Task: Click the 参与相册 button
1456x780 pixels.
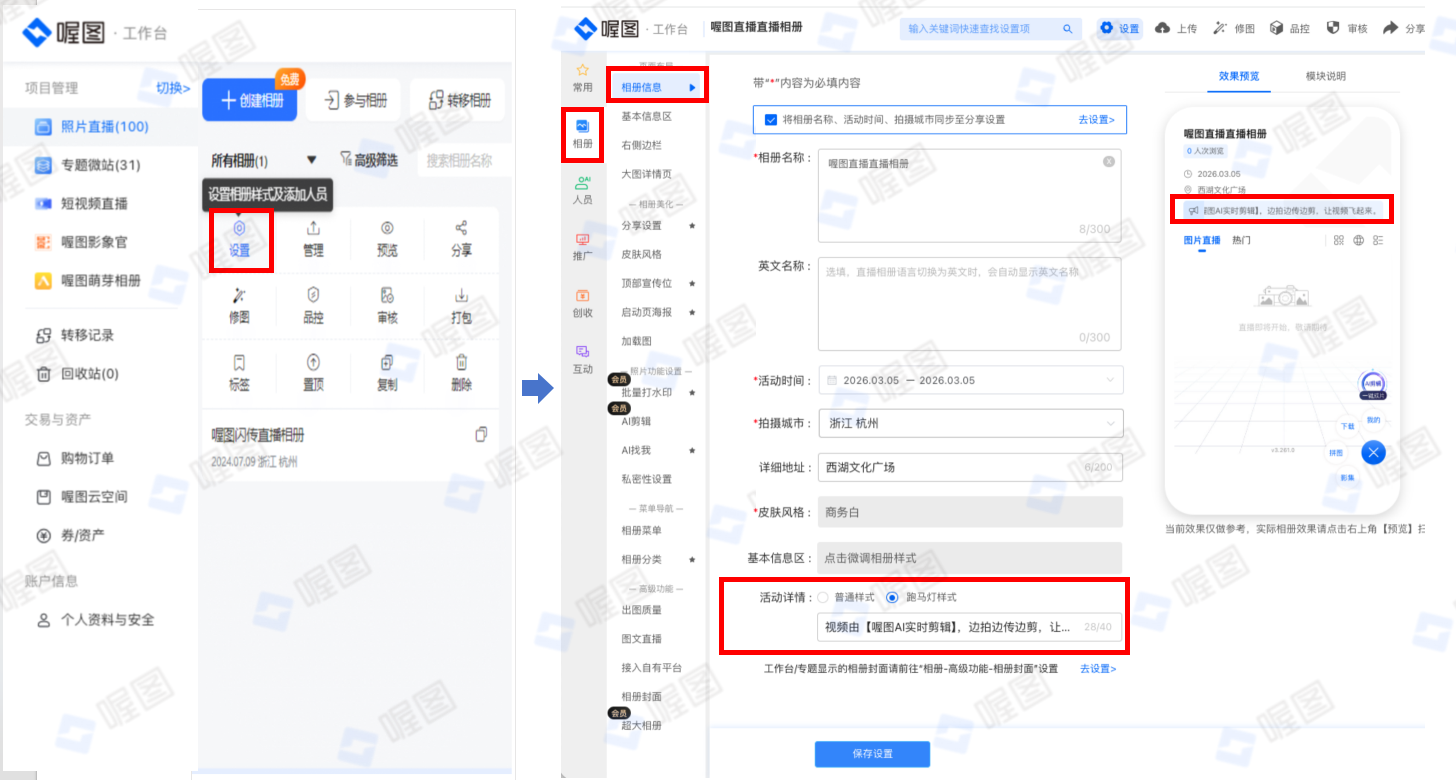Action: [354, 100]
